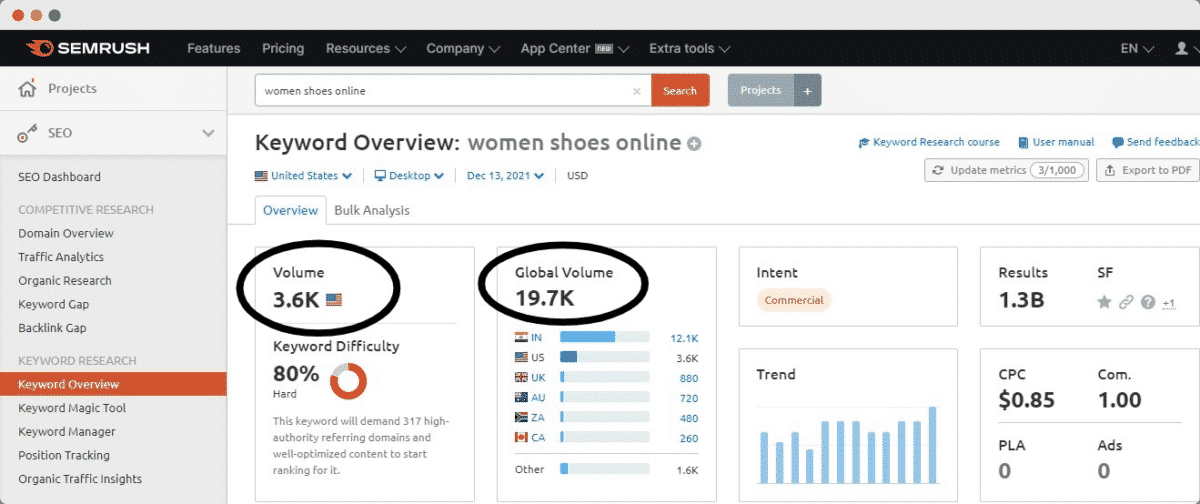The height and width of the screenshot is (504, 1200).
Task: Expand the Resources menu
Action: [366, 48]
